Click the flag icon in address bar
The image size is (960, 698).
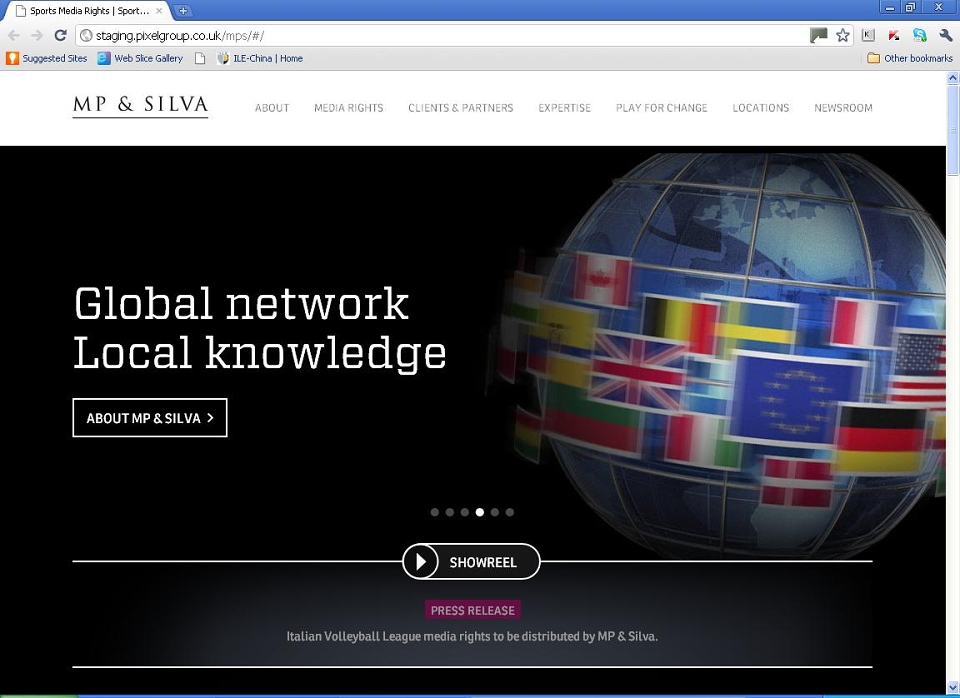(x=818, y=36)
